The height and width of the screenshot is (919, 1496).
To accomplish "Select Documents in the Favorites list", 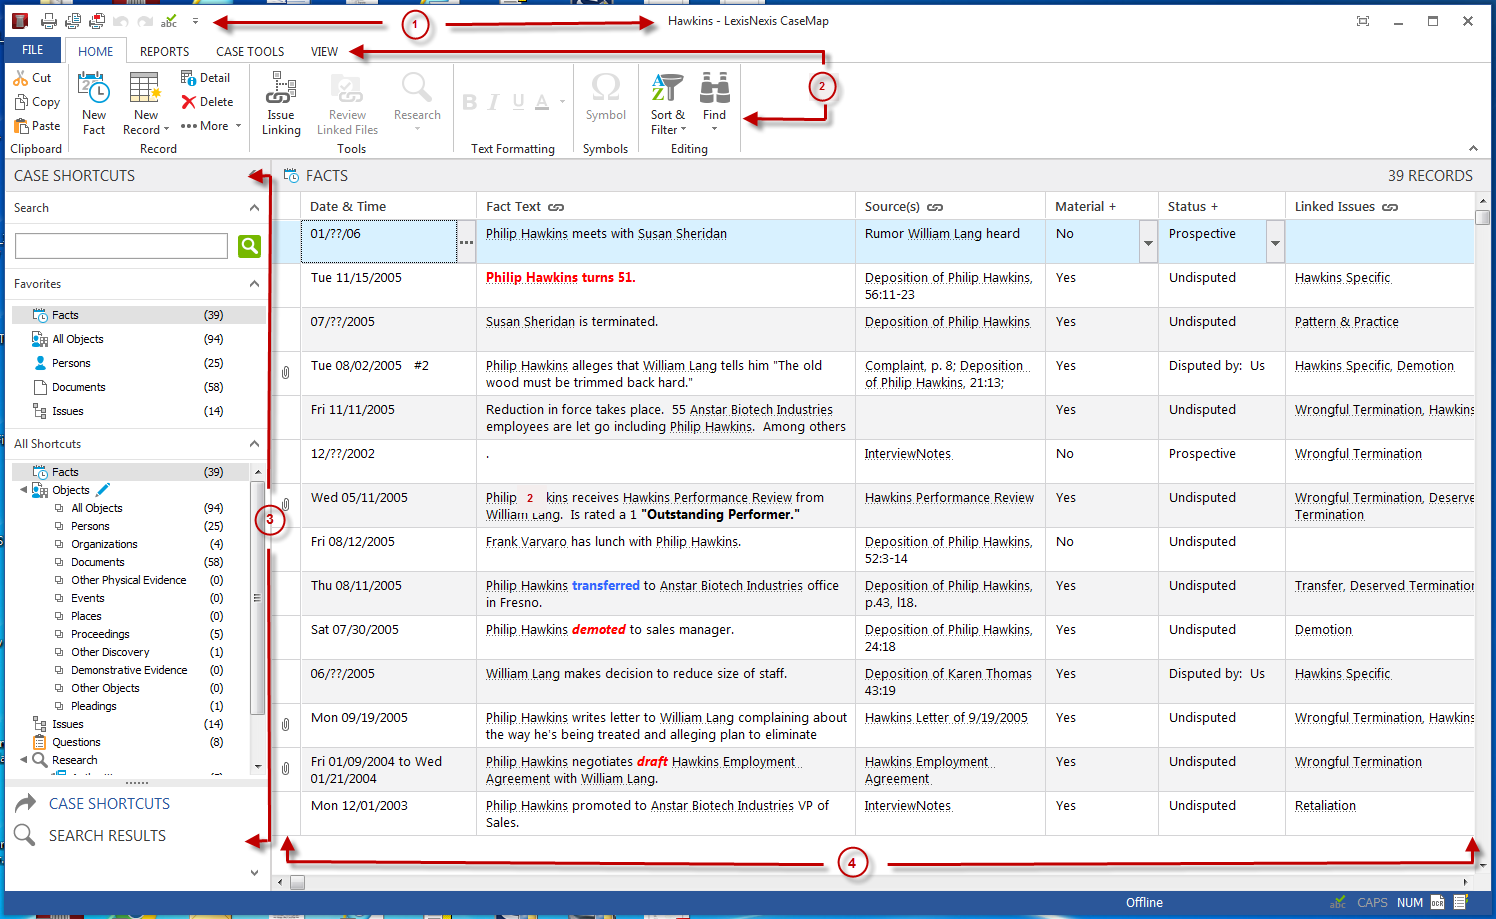I will point(79,387).
